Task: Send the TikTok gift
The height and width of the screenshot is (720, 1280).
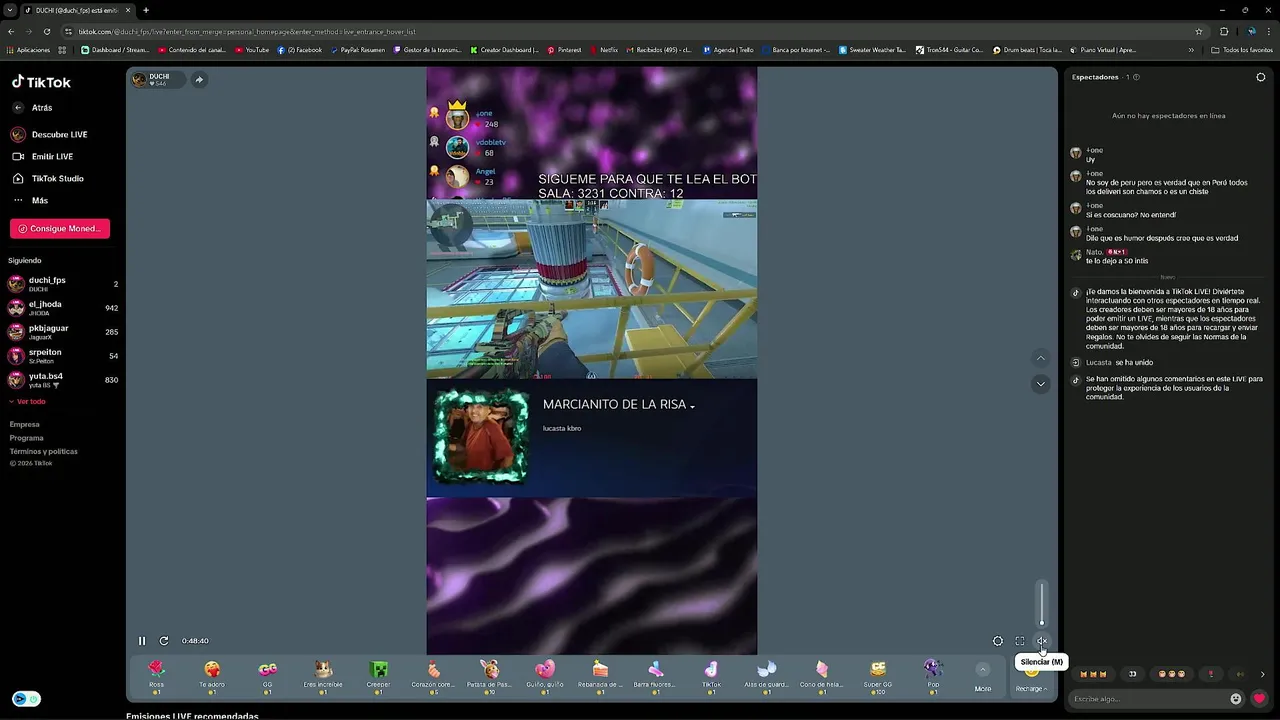Action: (711, 676)
